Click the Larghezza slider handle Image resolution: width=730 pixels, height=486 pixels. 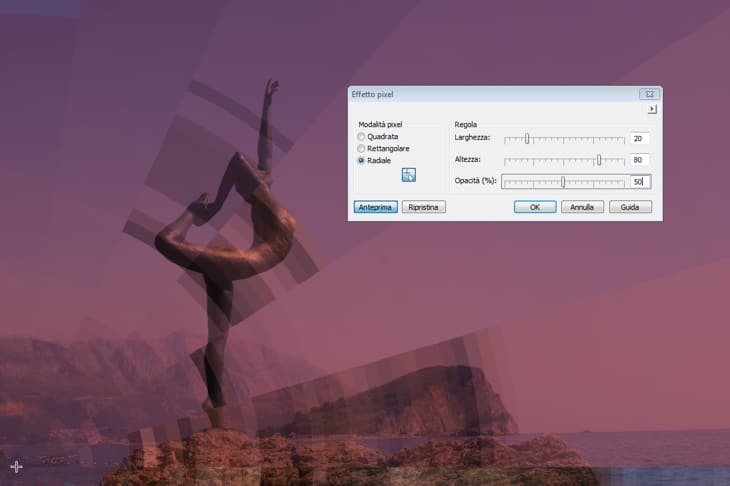527,139
